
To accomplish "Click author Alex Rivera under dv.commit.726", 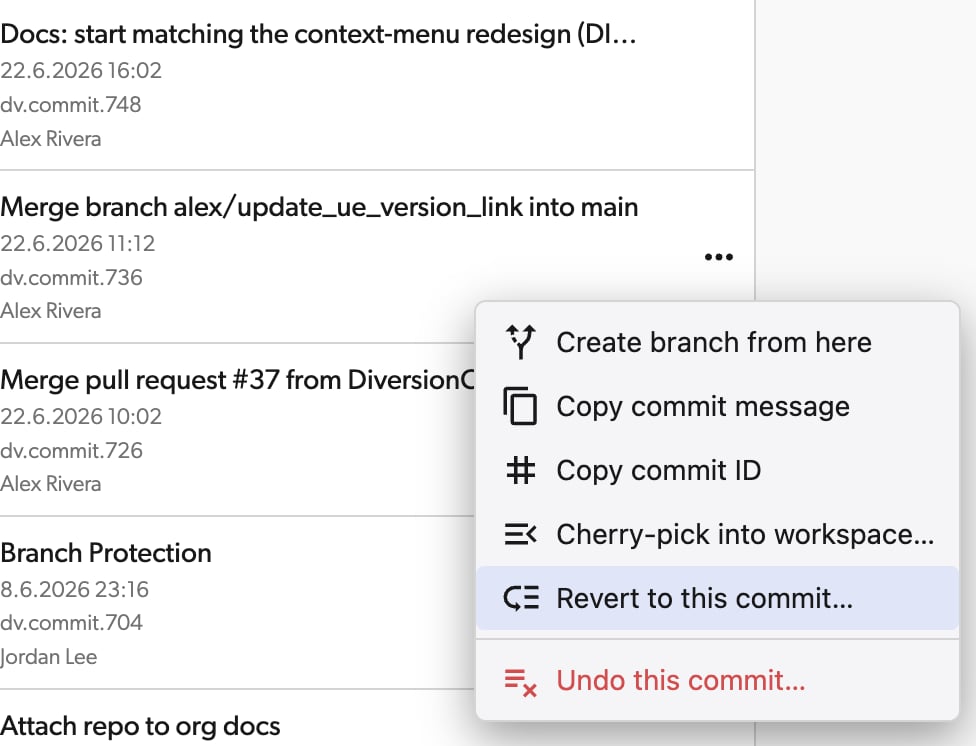I will pyautogui.click(x=50, y=484).
